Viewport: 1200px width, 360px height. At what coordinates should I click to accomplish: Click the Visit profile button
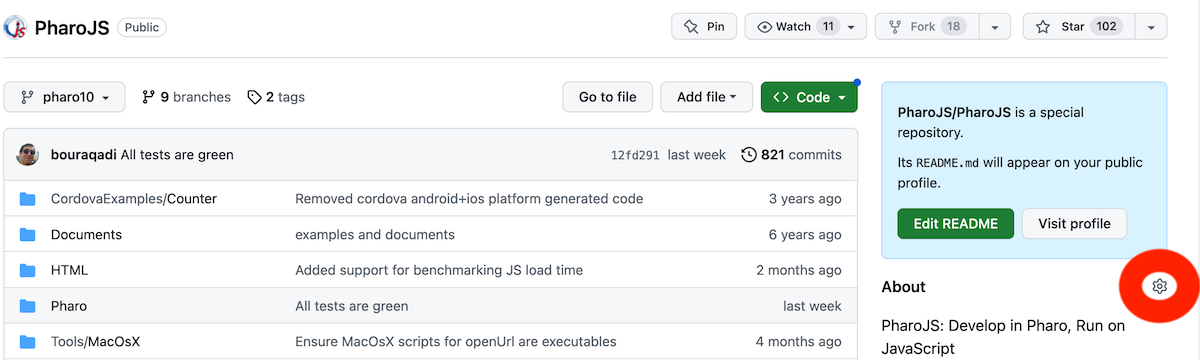[x=1074, y=224]
